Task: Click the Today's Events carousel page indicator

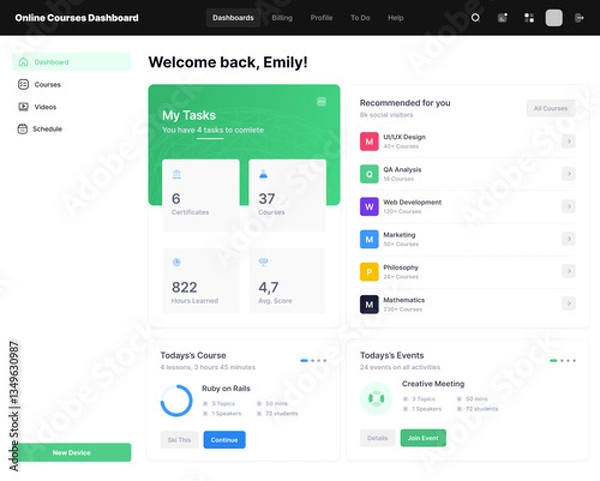Action: [x=561, y=360]
